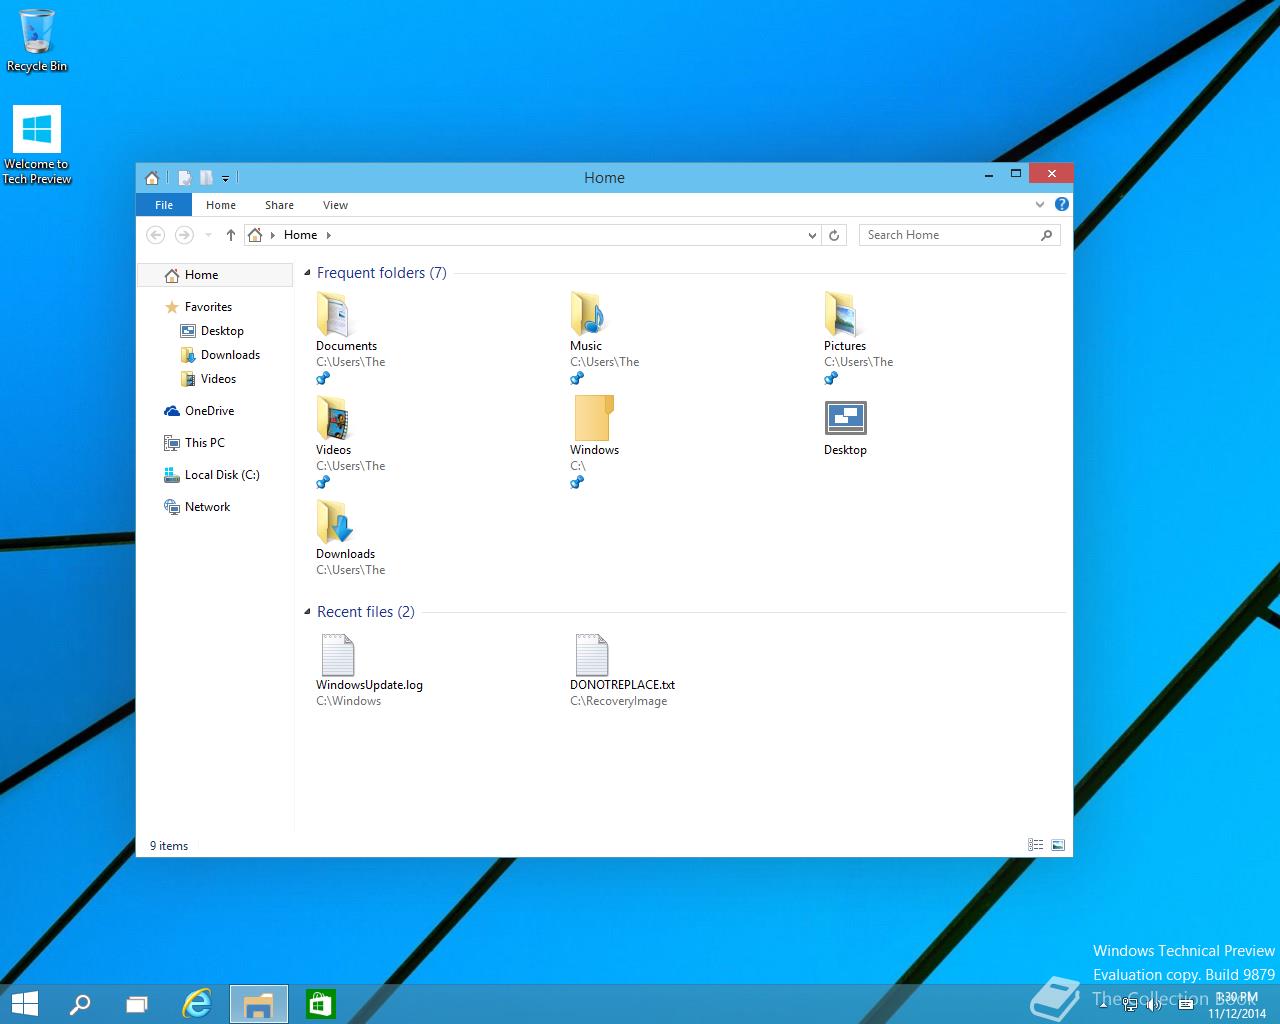Click the magnifier icon in search box

[1047, 235]
